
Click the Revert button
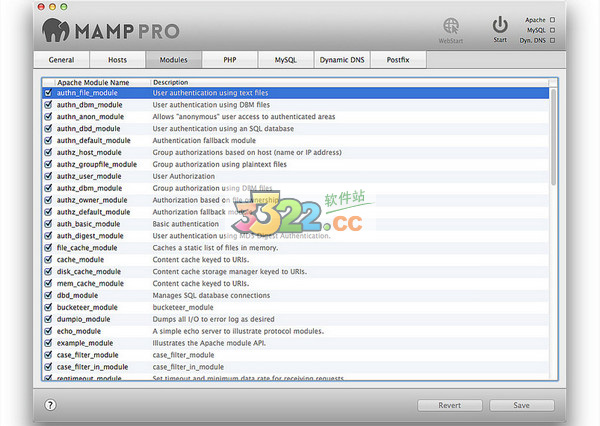pos(450,405)
